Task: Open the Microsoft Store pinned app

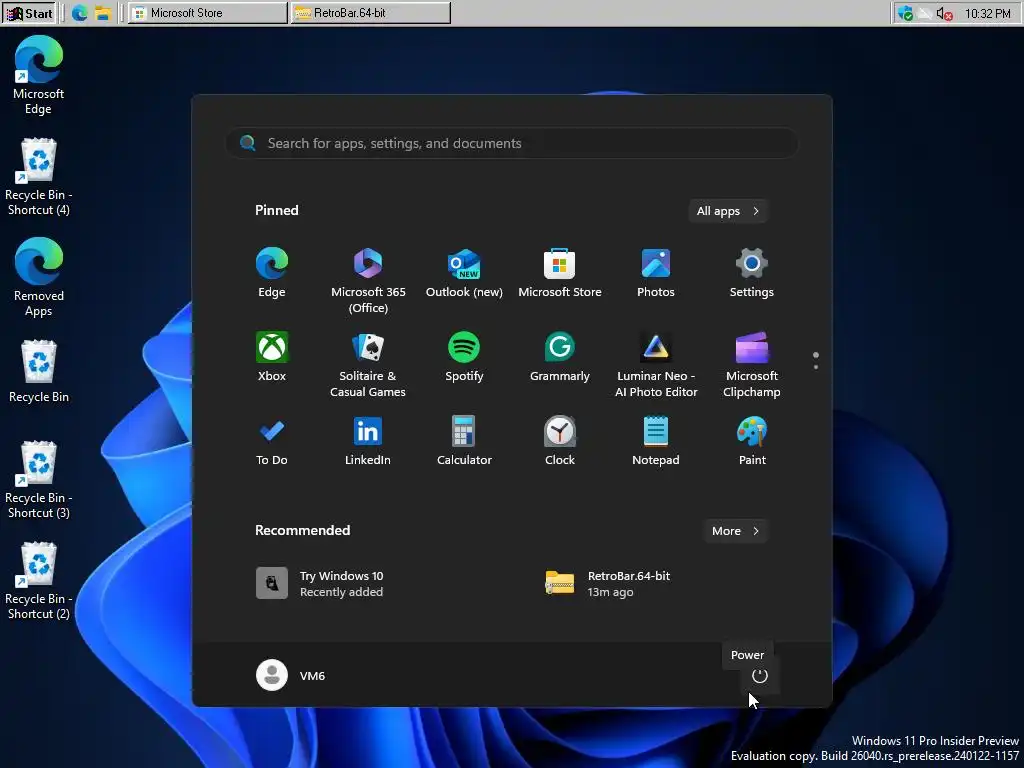Action: (560, 273)
